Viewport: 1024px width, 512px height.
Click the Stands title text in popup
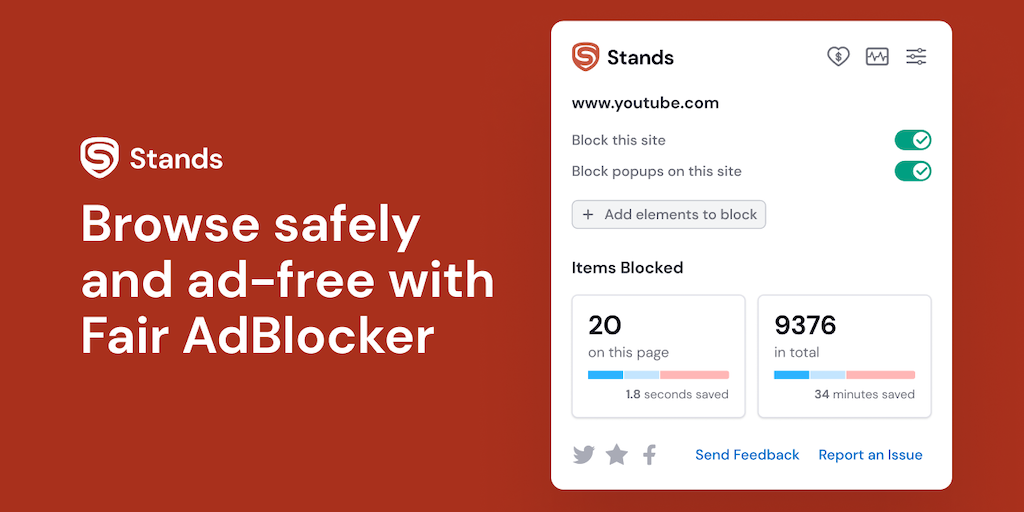coord(640,58)
